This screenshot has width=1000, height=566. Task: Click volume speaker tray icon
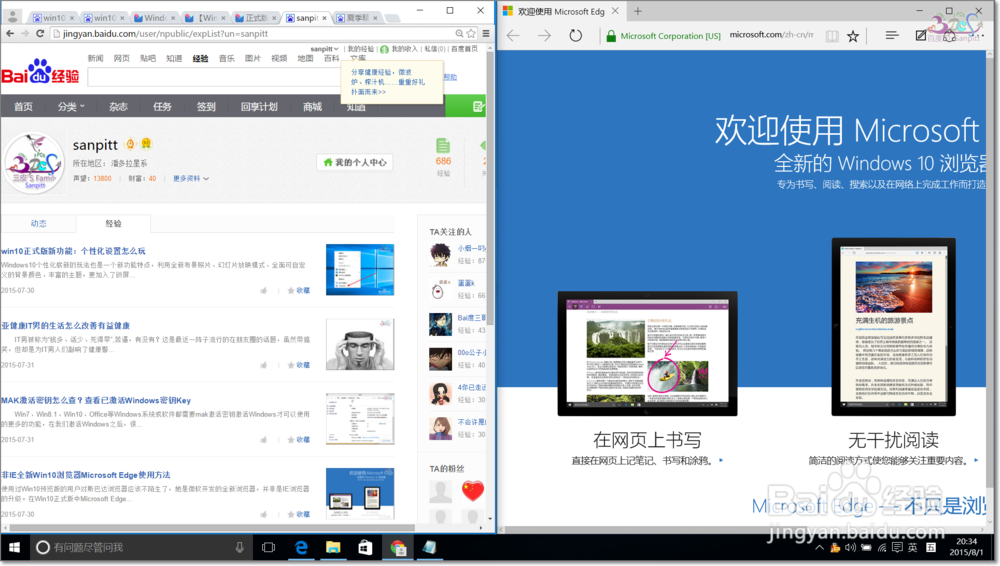click(851, 547)
